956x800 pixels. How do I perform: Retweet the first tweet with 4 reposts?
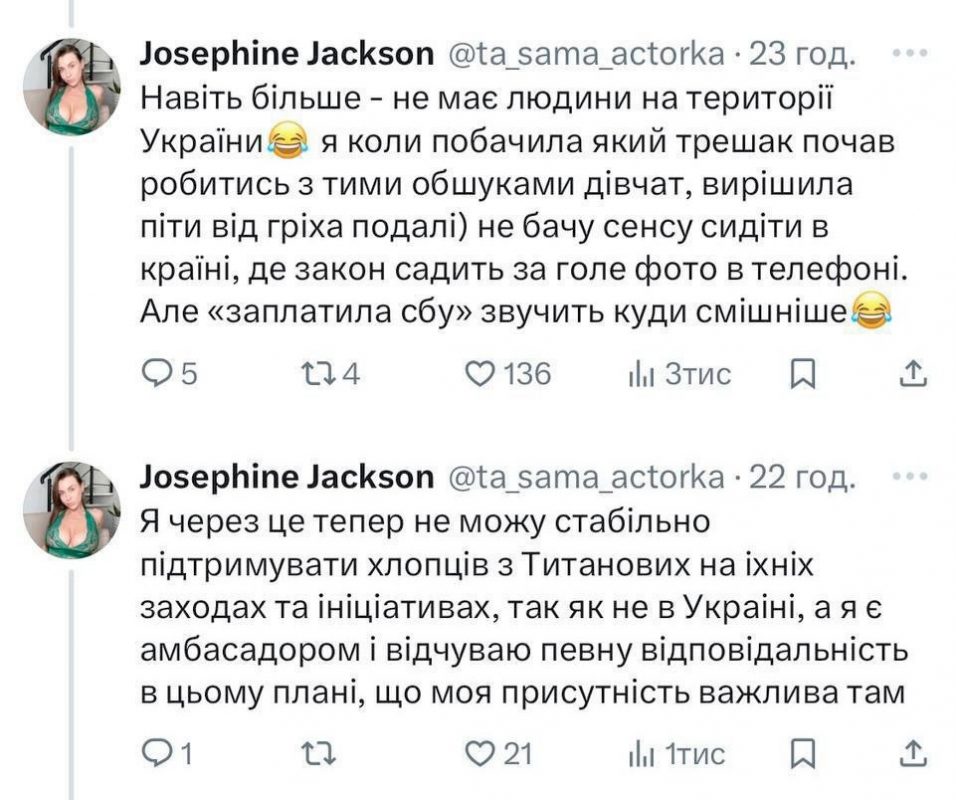pos(317,374)
